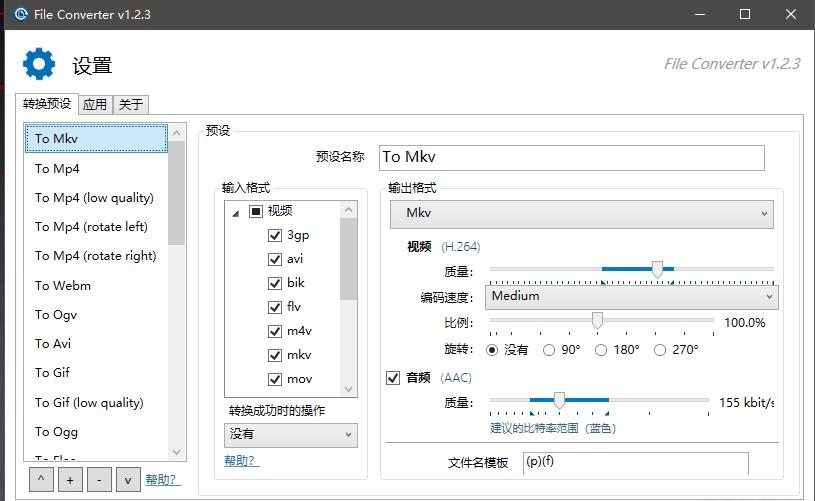Disable the 音频 (AAC) checkbox
Screen dimensions: 815x501
coord(393,378)
